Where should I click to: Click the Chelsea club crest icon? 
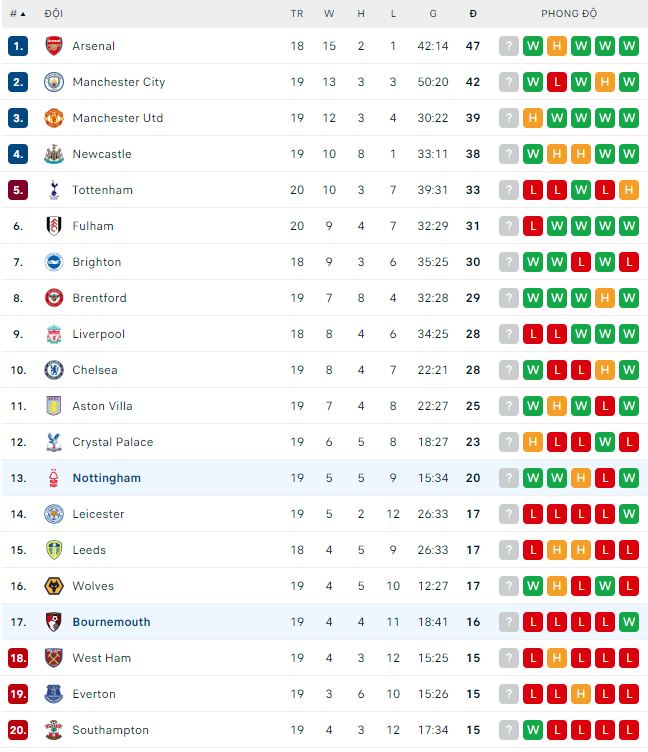pos(53,370)
